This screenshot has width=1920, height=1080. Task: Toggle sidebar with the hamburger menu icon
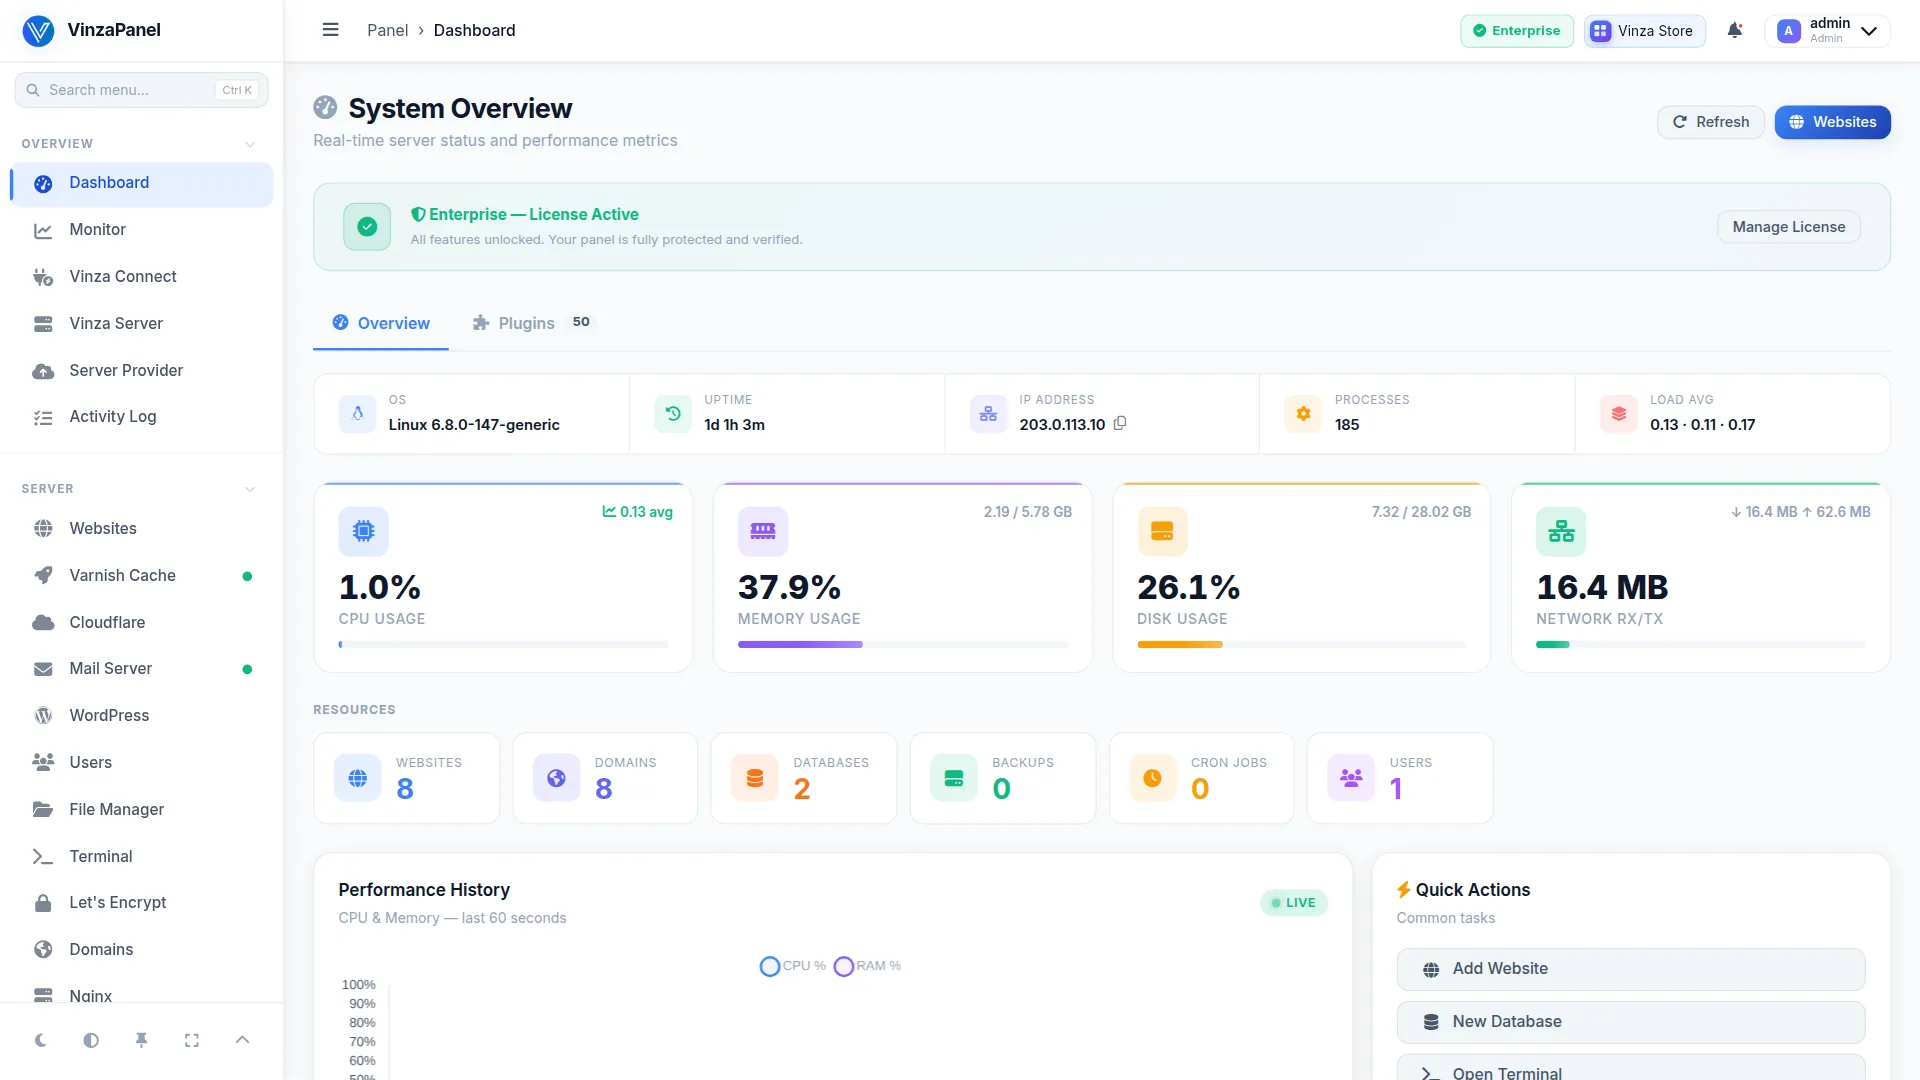(x=330, y=30)
